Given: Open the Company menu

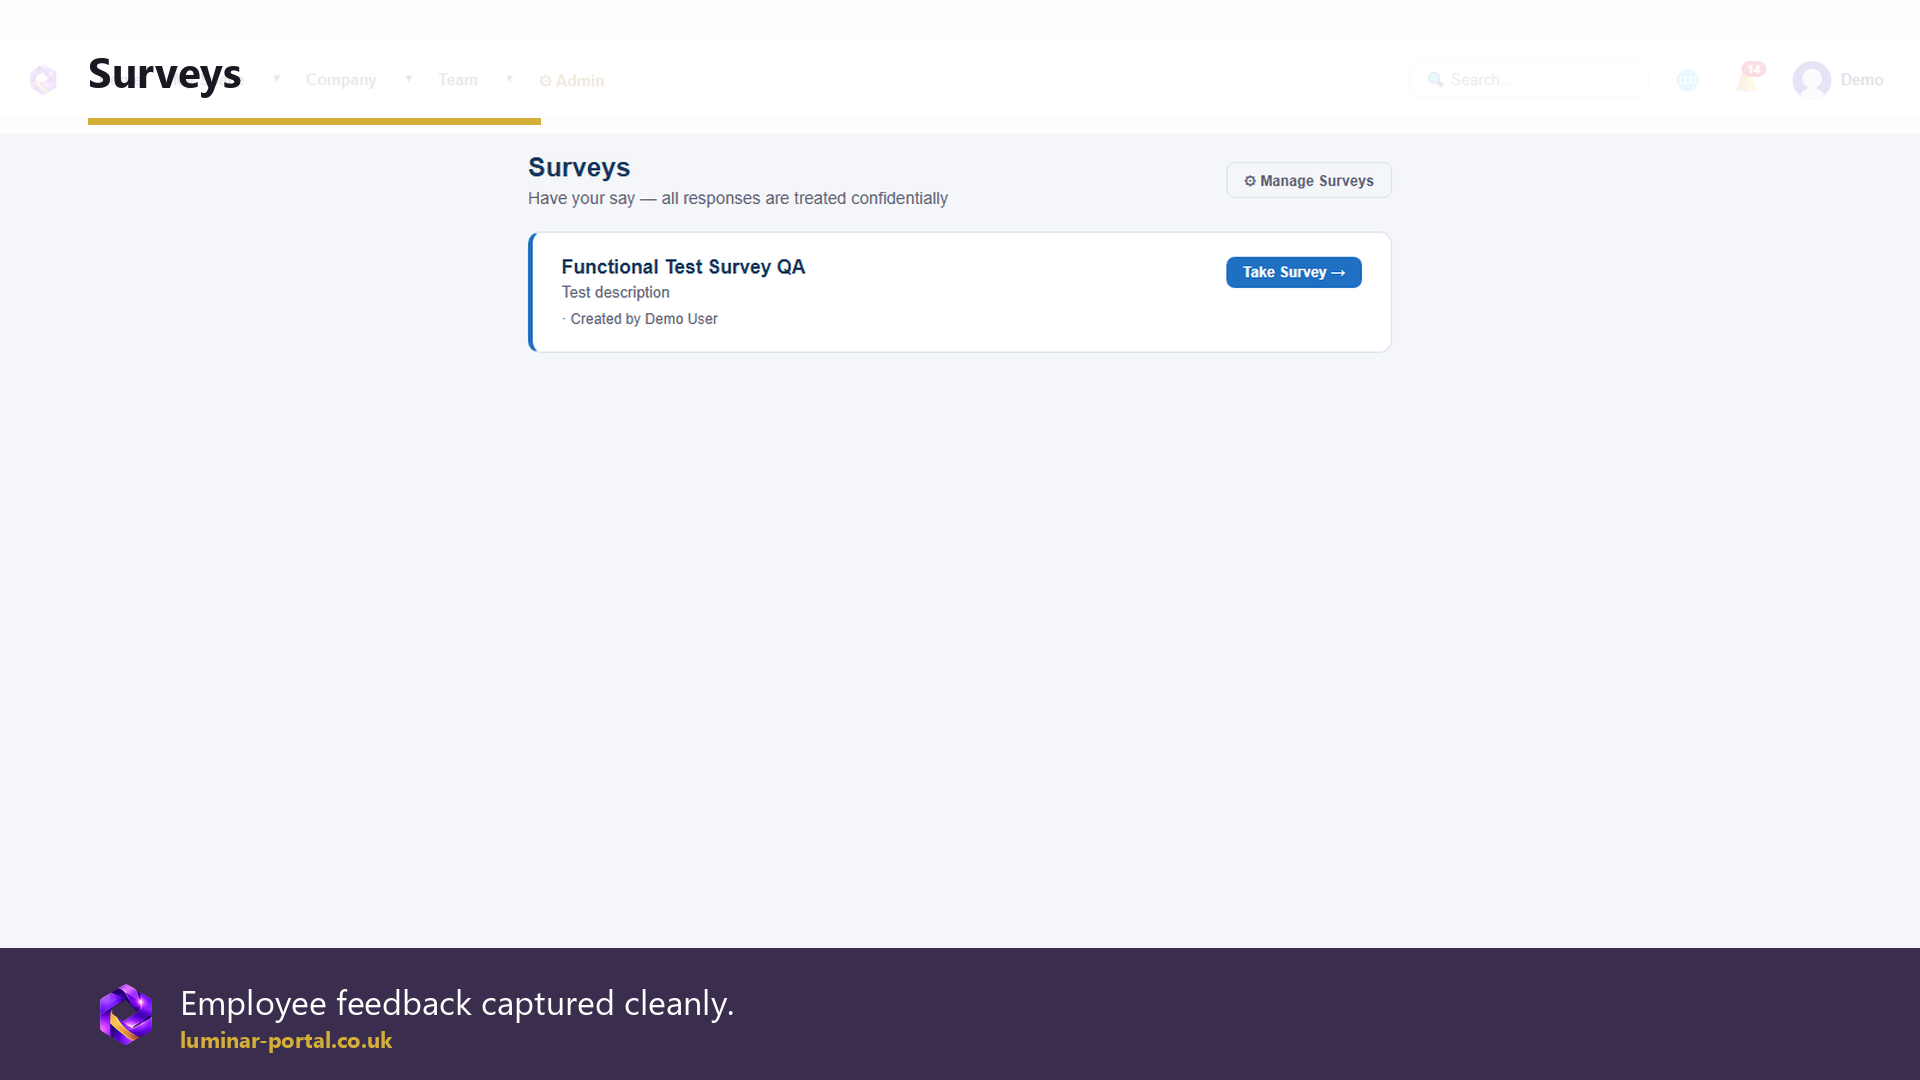Looking at the screenshot, I should pyautogui.click(x=341, y=80).
